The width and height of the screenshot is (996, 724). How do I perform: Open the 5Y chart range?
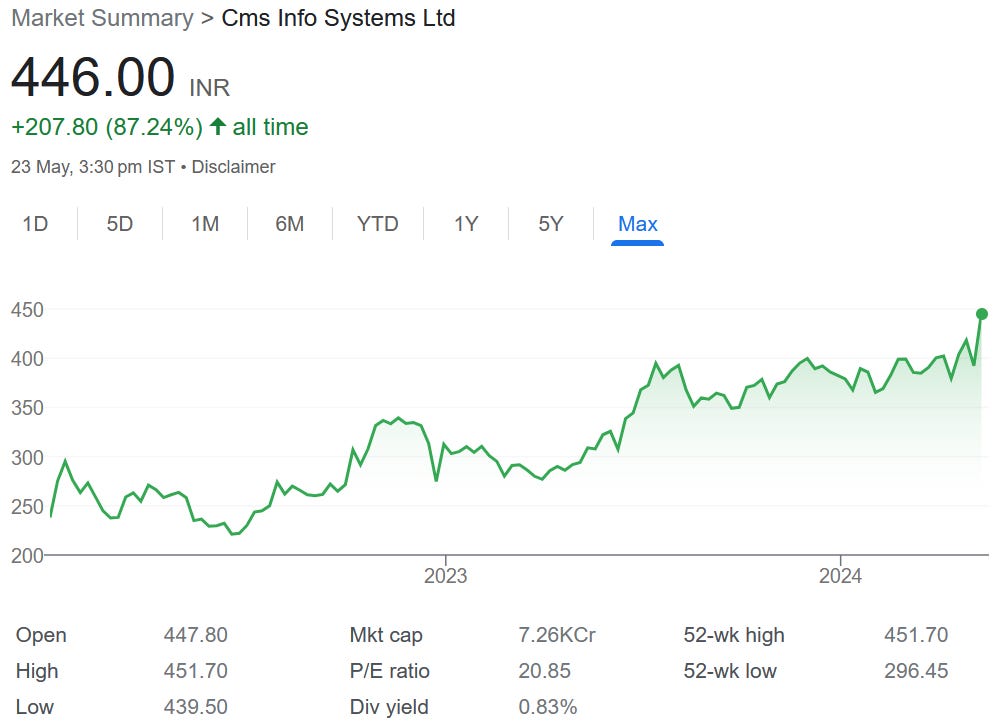tap(551, 224)
